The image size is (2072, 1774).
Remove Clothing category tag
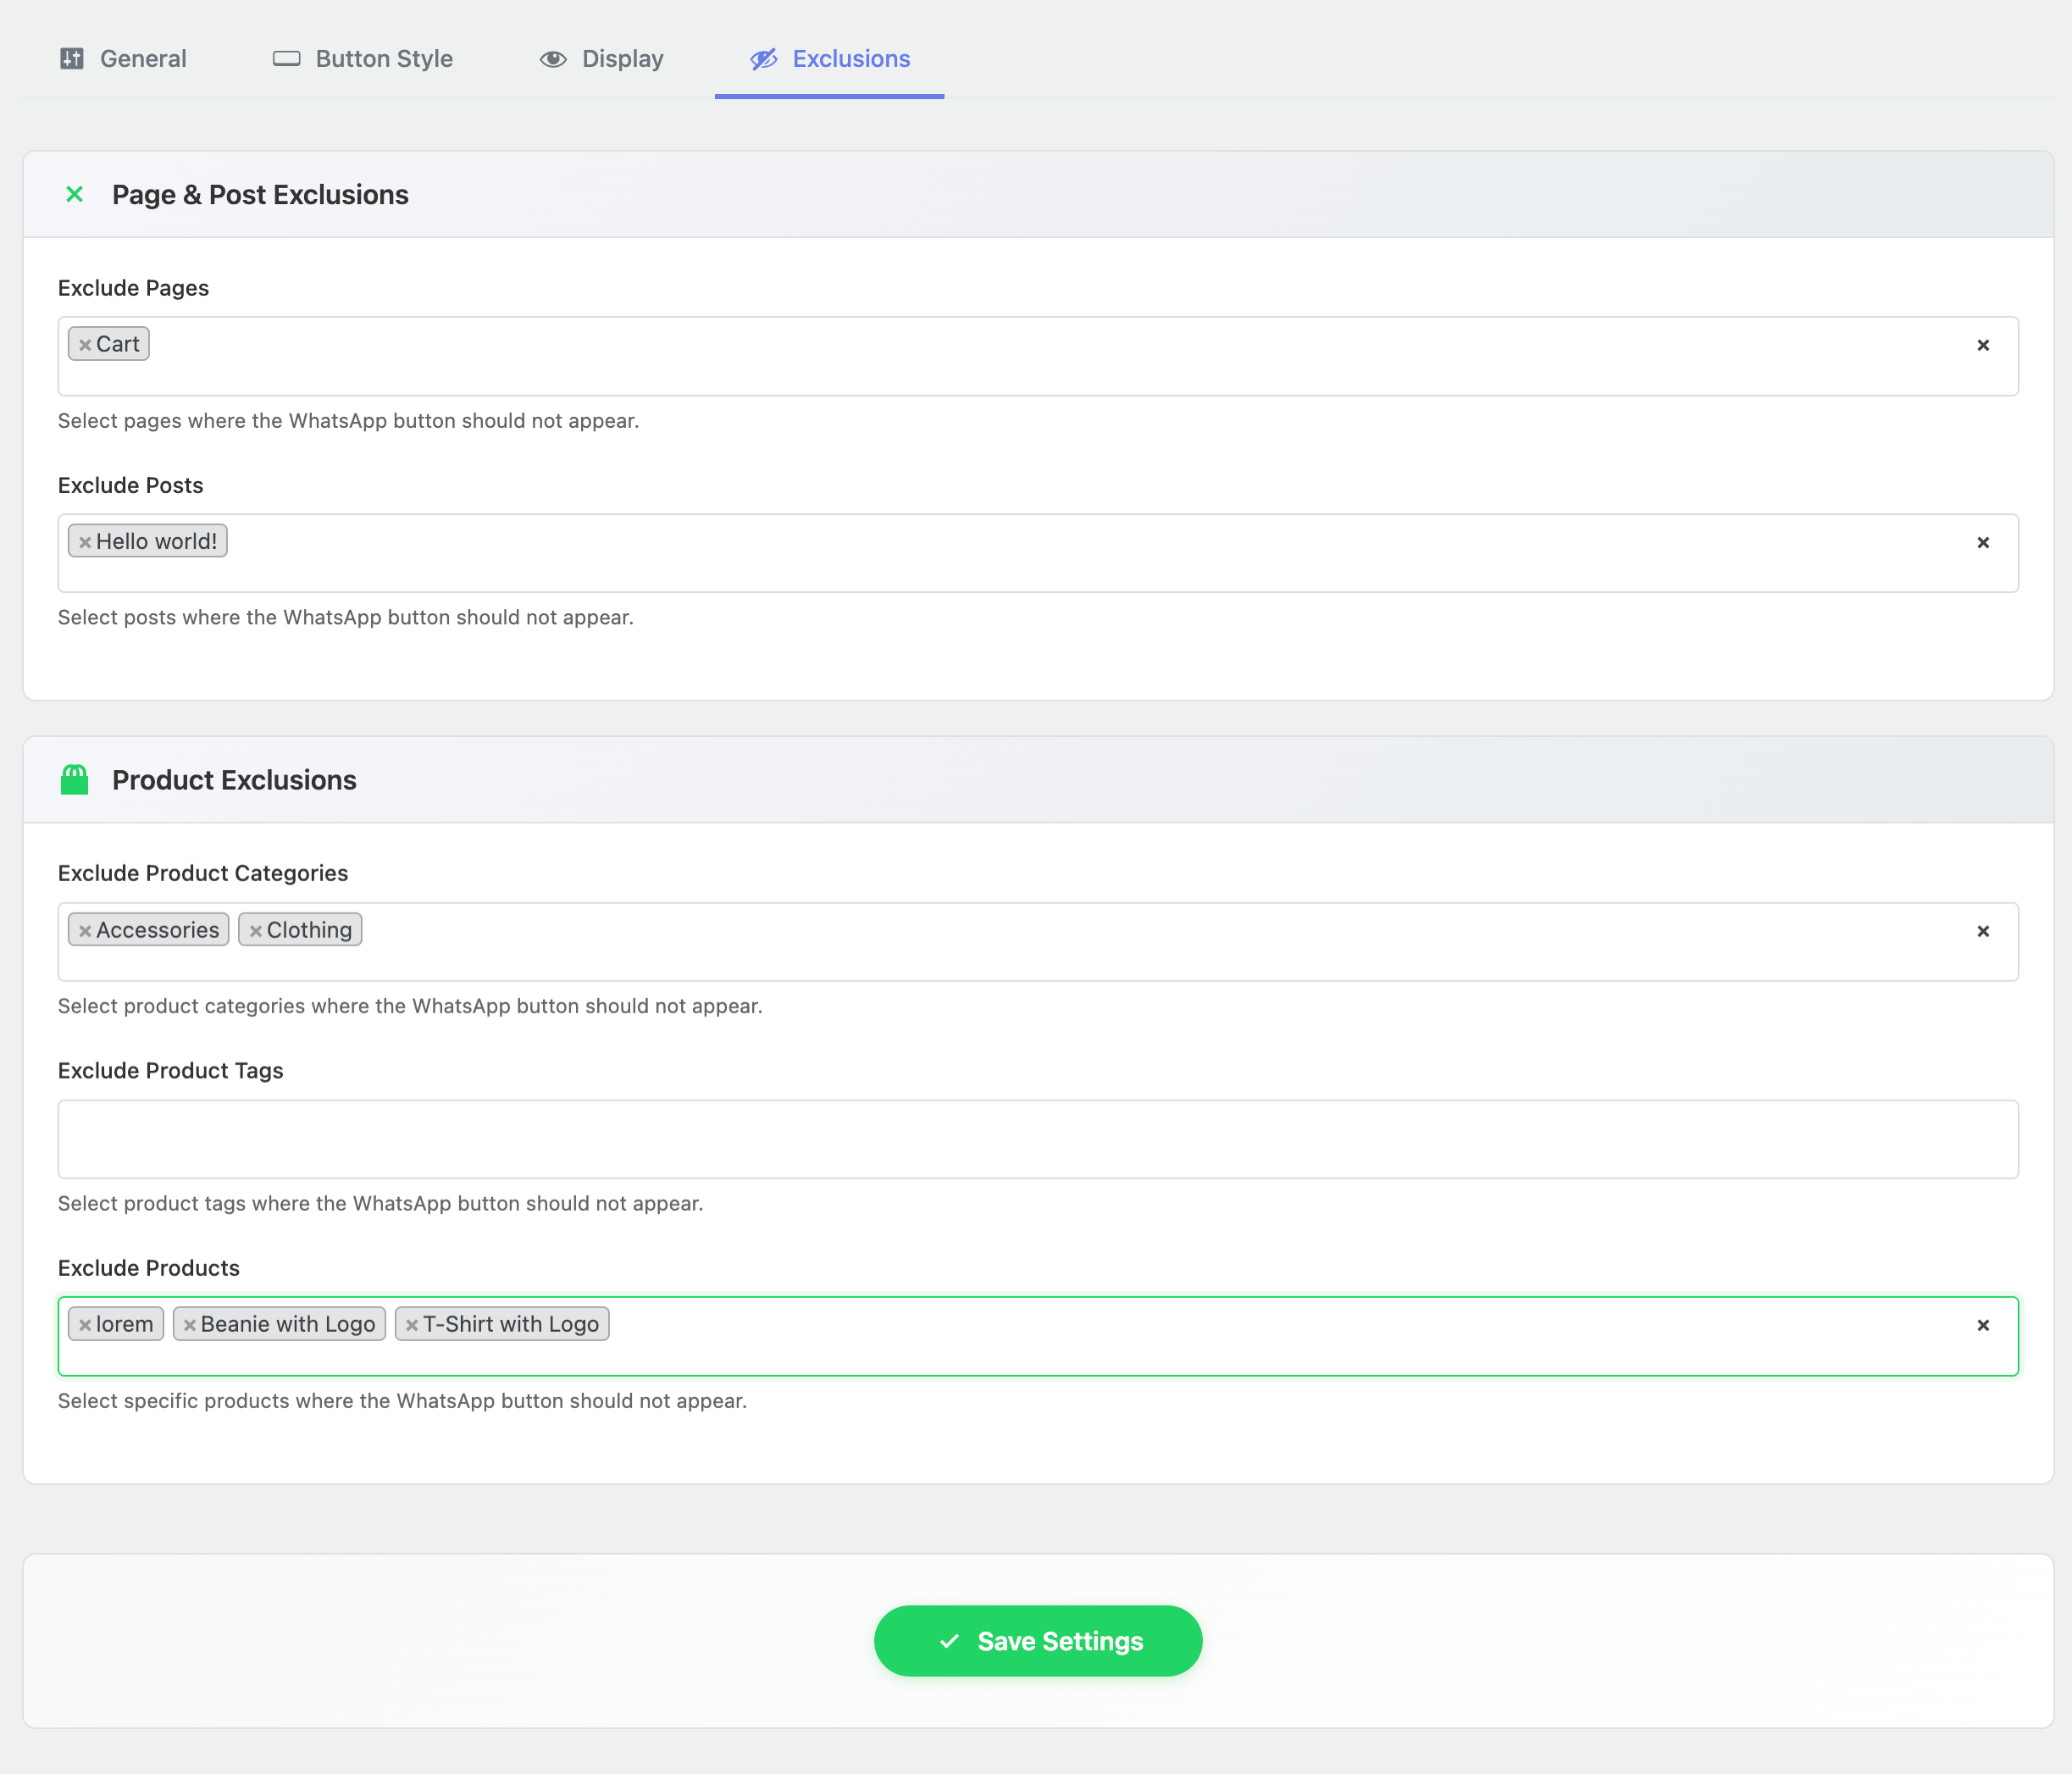tap(256, 931)
